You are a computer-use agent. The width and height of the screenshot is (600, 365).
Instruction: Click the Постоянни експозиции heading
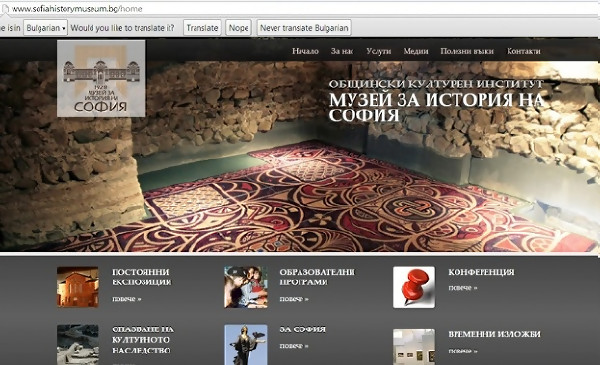click(x=142, y=277)
